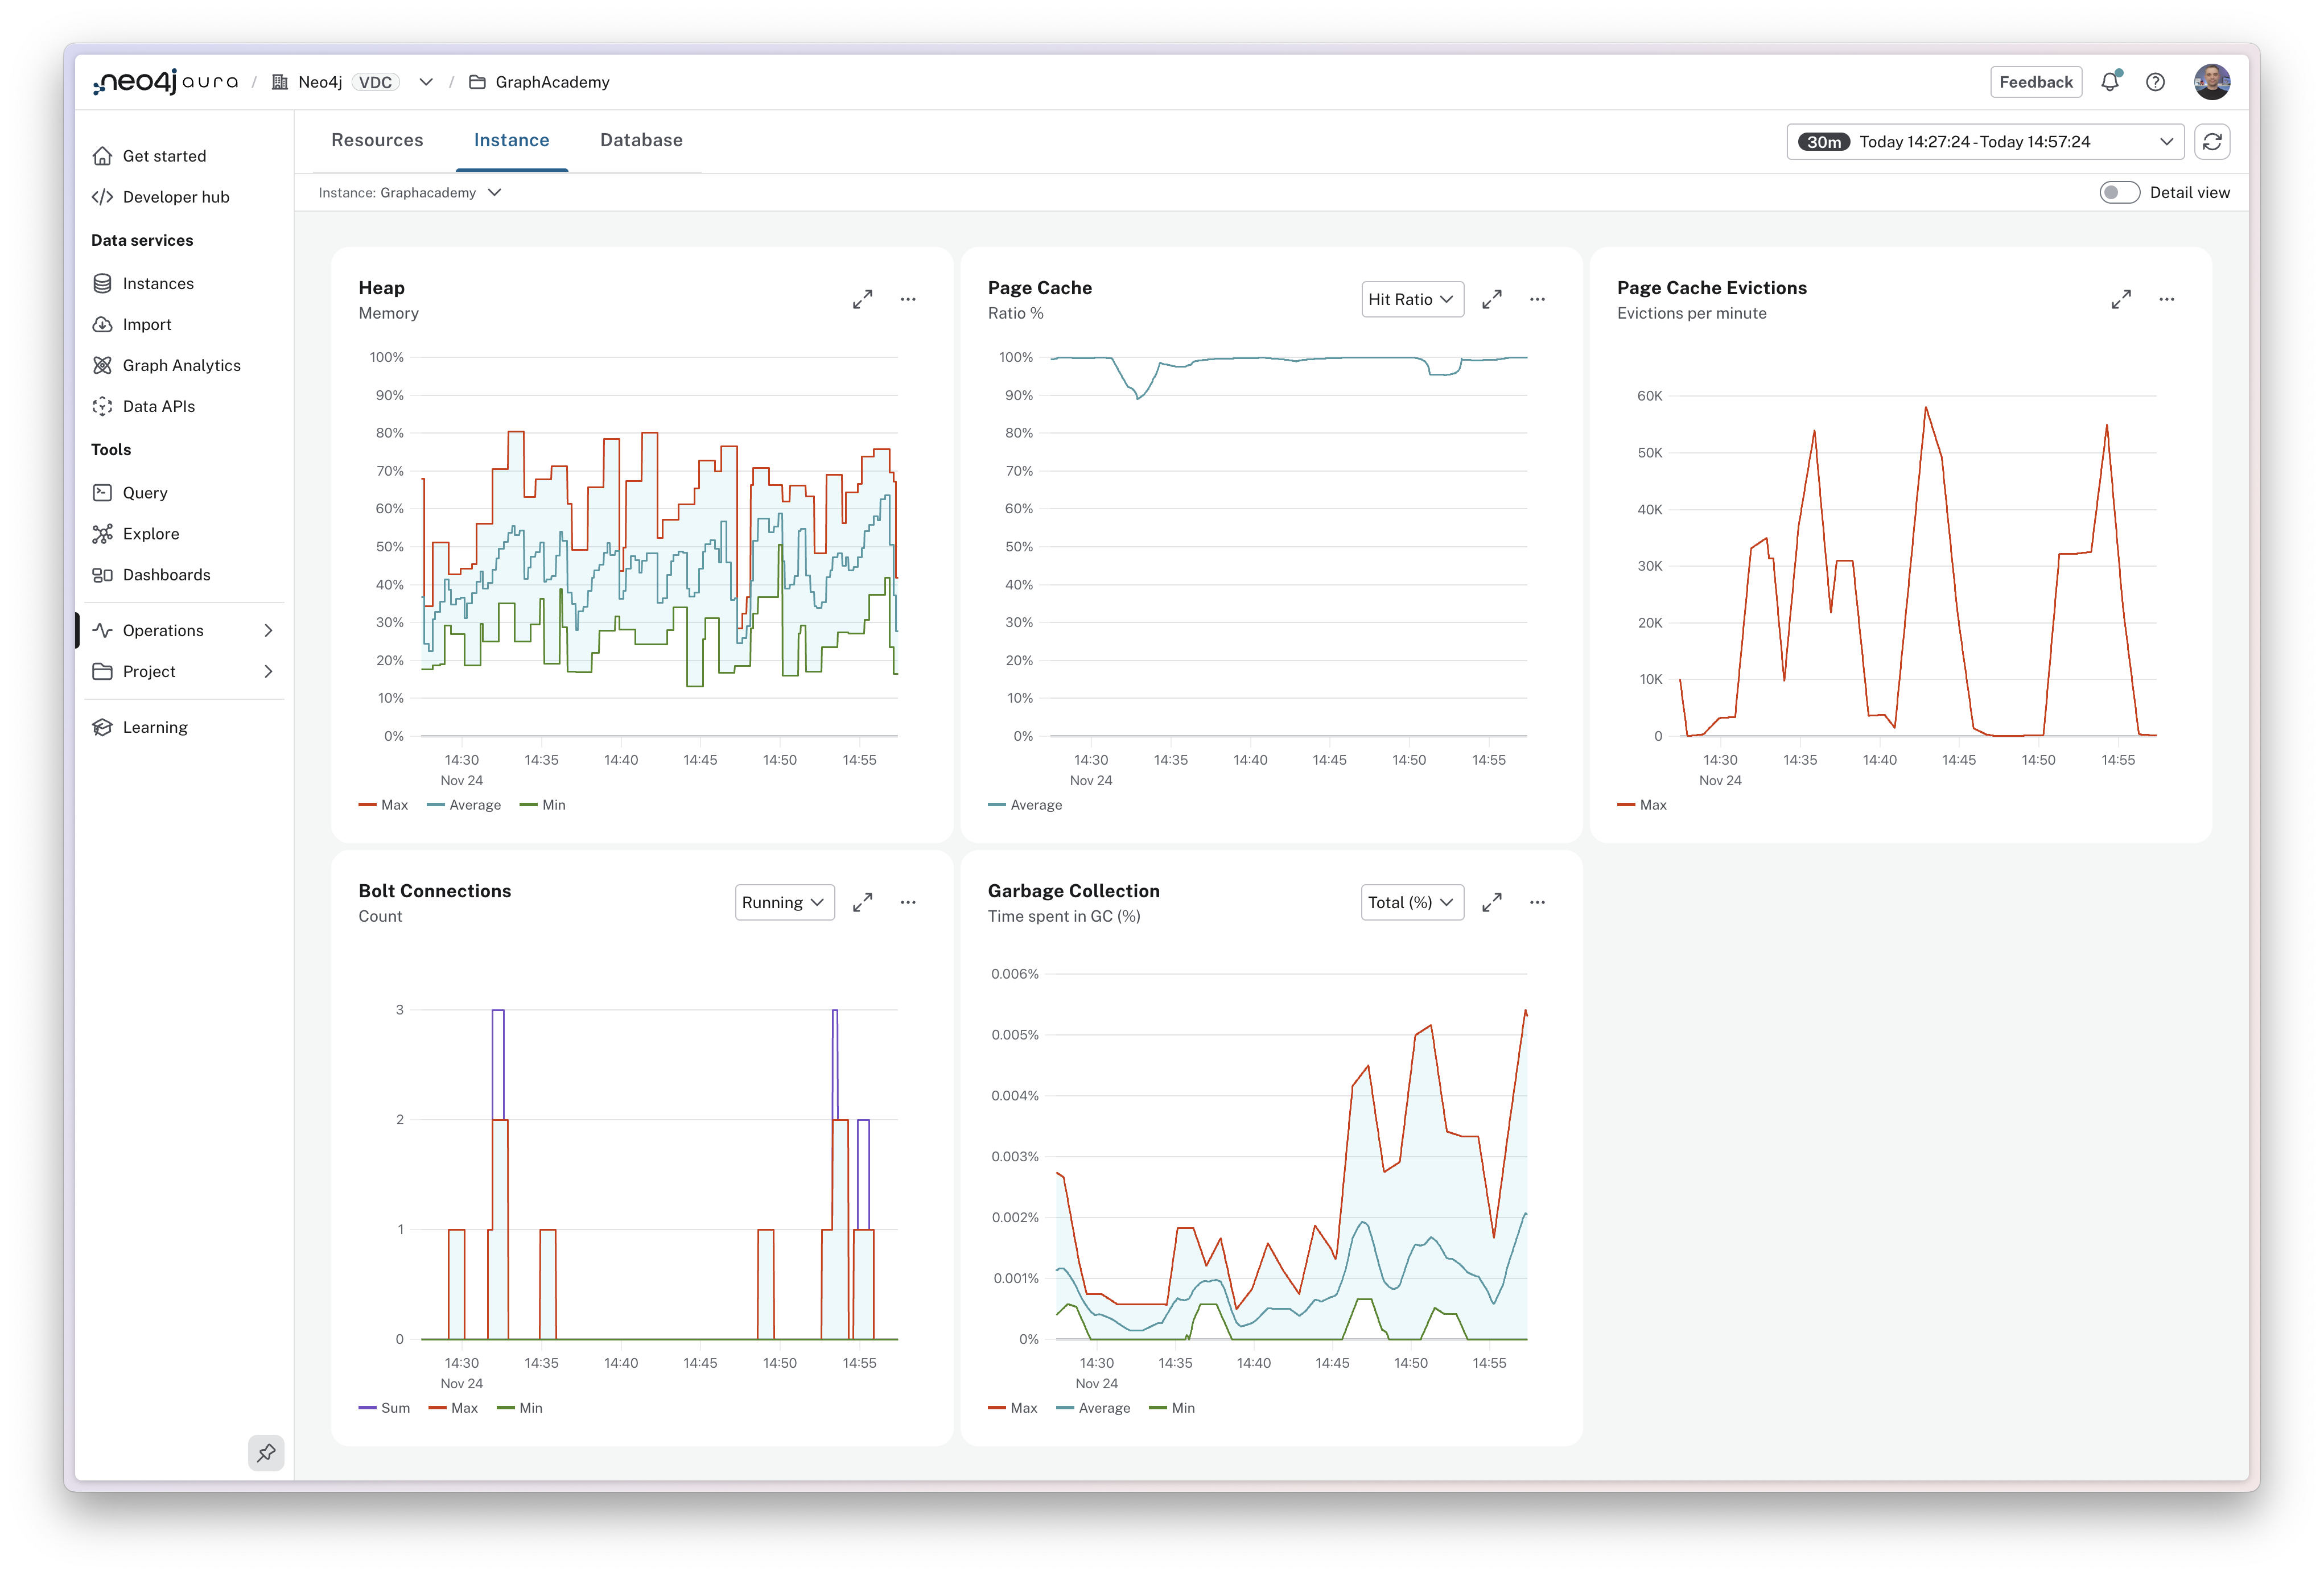
Task: Change Bolt Connections metric from Running
Action: point(784,902)
